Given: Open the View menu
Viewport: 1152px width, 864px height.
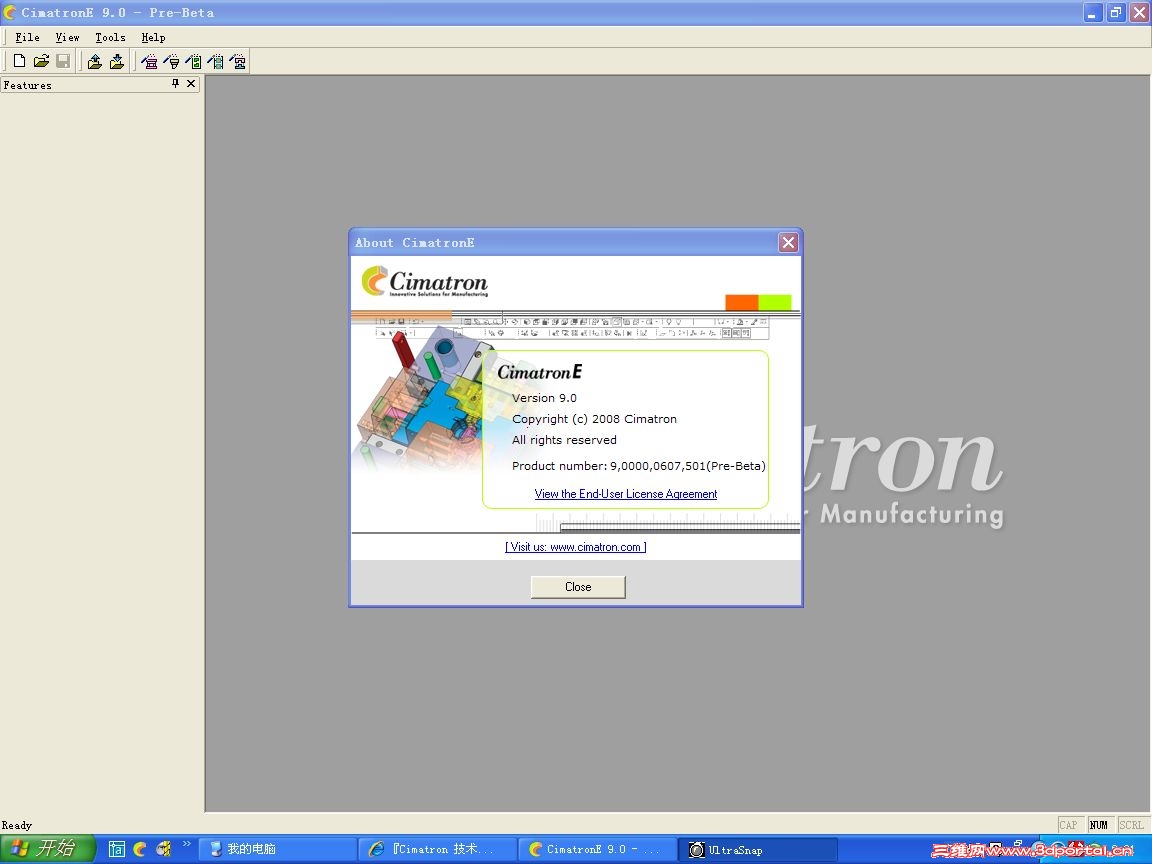Looking at the screenshot, I should pyautogui.click(x=67, y=37).
